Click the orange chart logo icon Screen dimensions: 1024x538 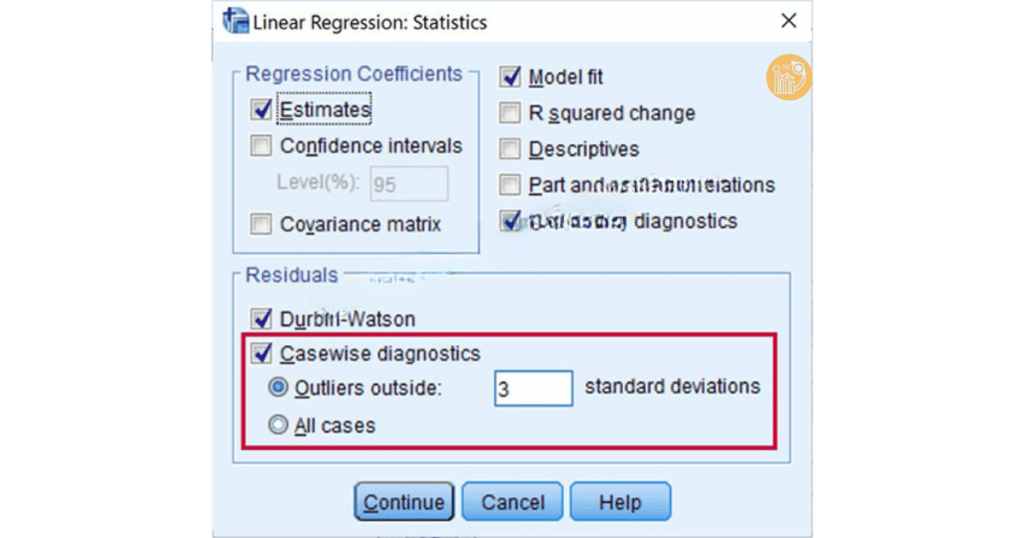[x=789, y=77]
